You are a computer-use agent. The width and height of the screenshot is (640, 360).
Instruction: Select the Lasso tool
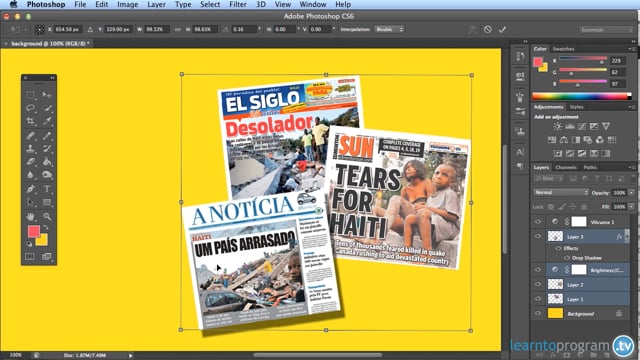31,108
